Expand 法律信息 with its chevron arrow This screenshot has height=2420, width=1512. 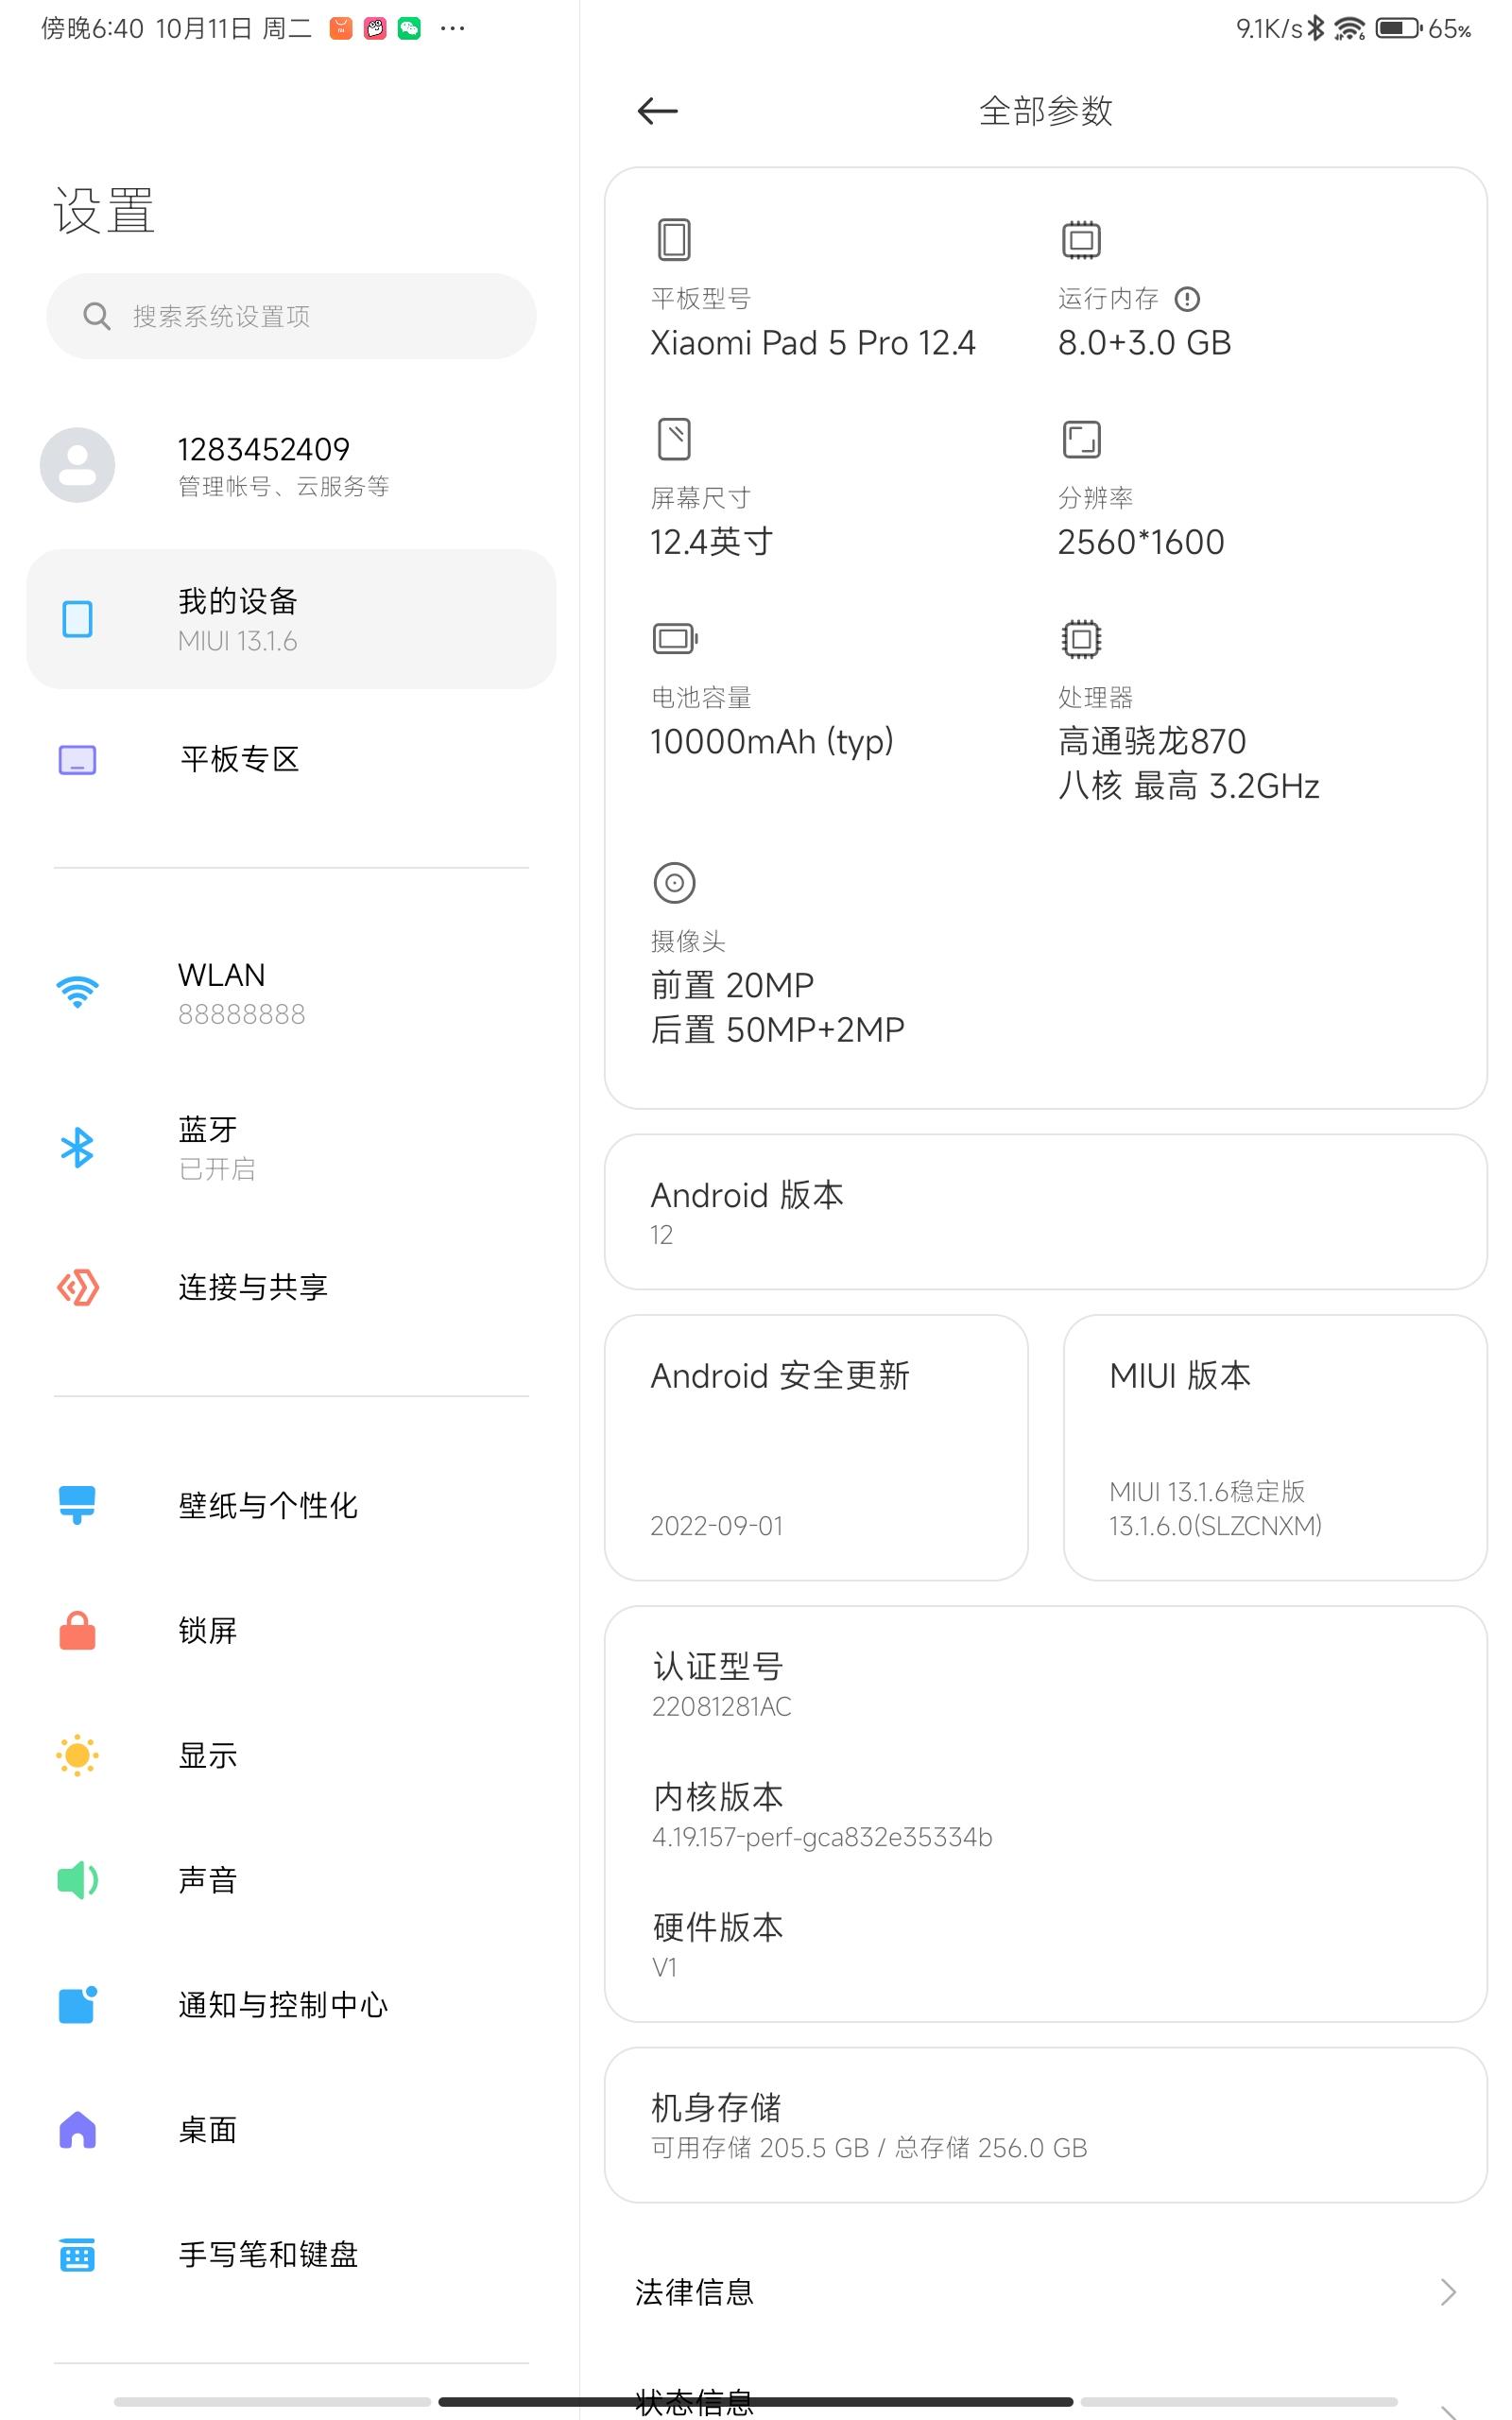tap(1447, 2292)
